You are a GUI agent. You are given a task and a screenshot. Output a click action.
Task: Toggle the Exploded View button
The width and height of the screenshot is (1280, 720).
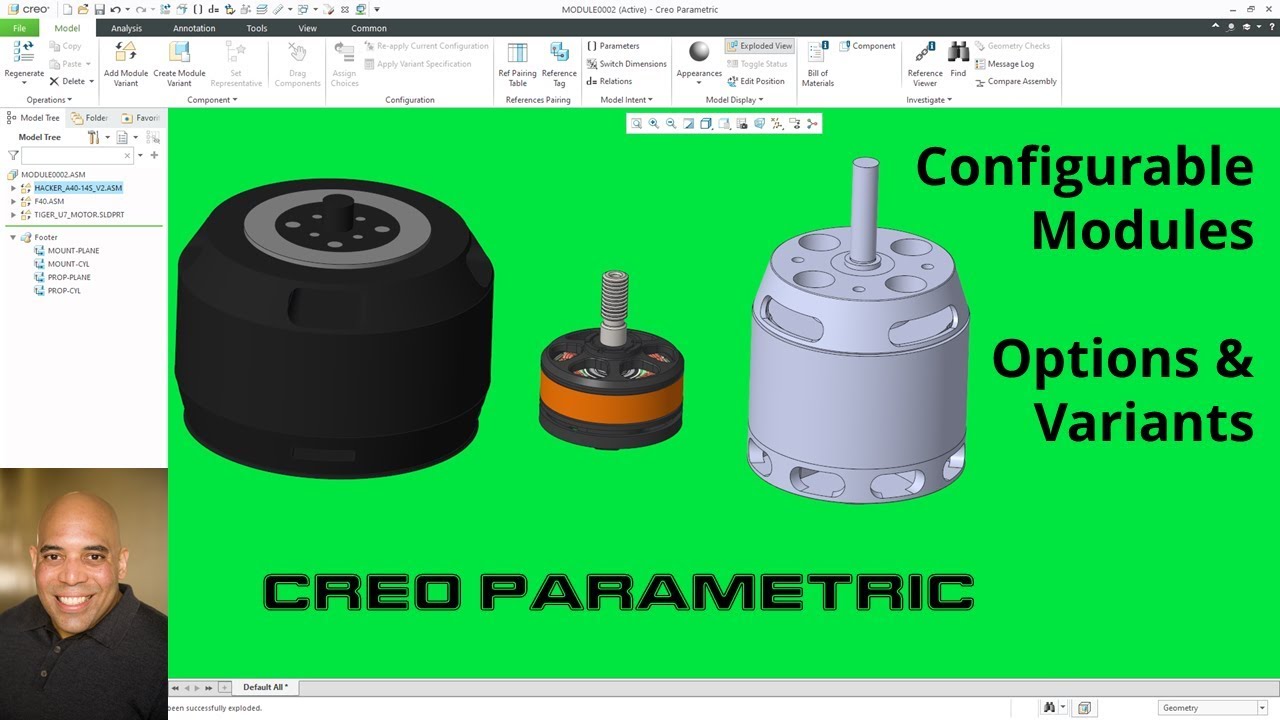[759, 46]
